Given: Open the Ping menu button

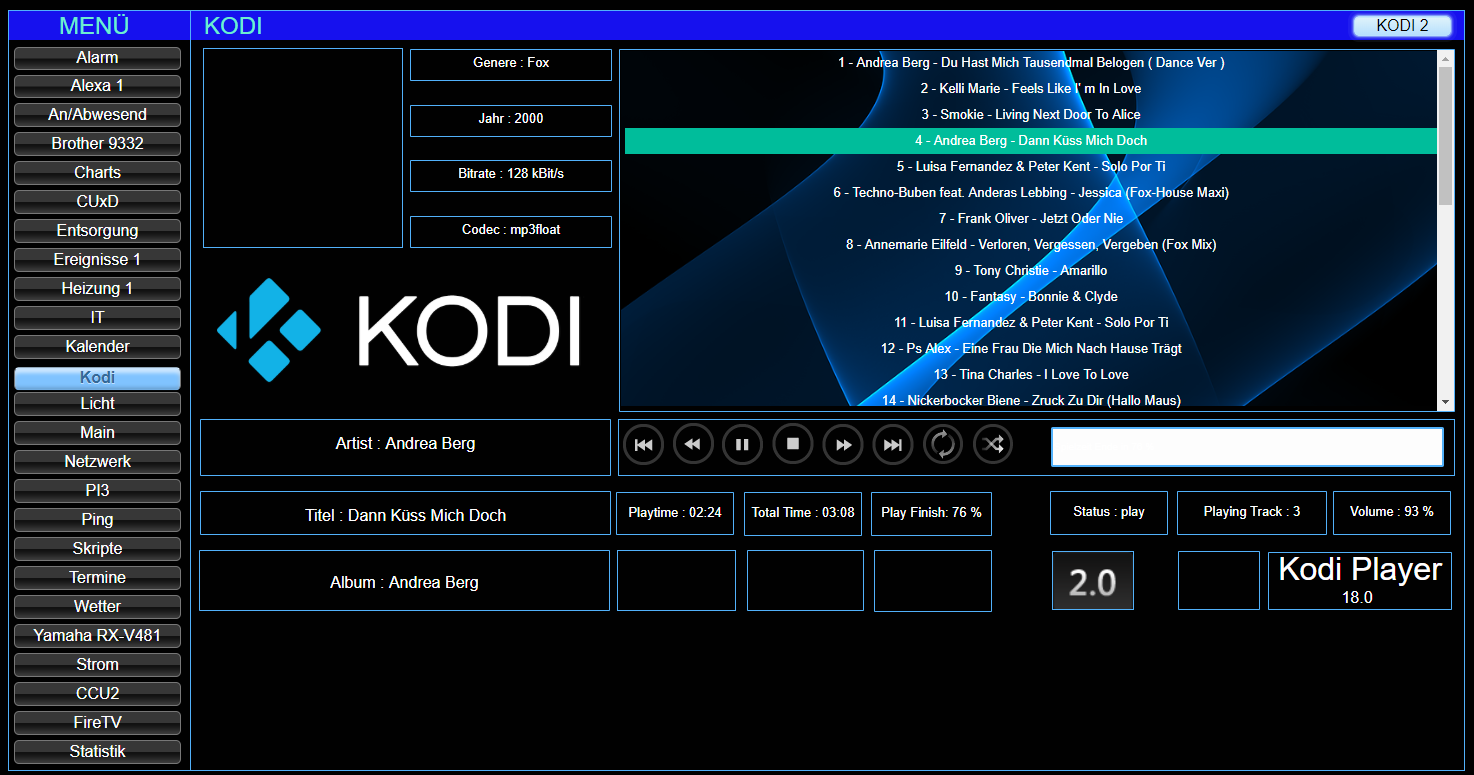Looking at the screenshot, I should [x=97, y=520].
